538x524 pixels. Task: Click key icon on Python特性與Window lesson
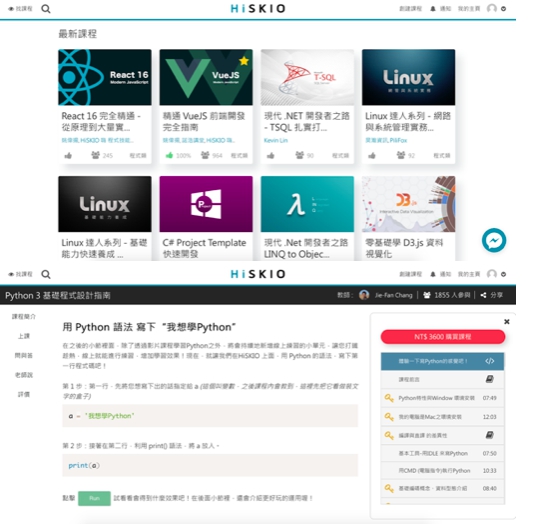389,398
